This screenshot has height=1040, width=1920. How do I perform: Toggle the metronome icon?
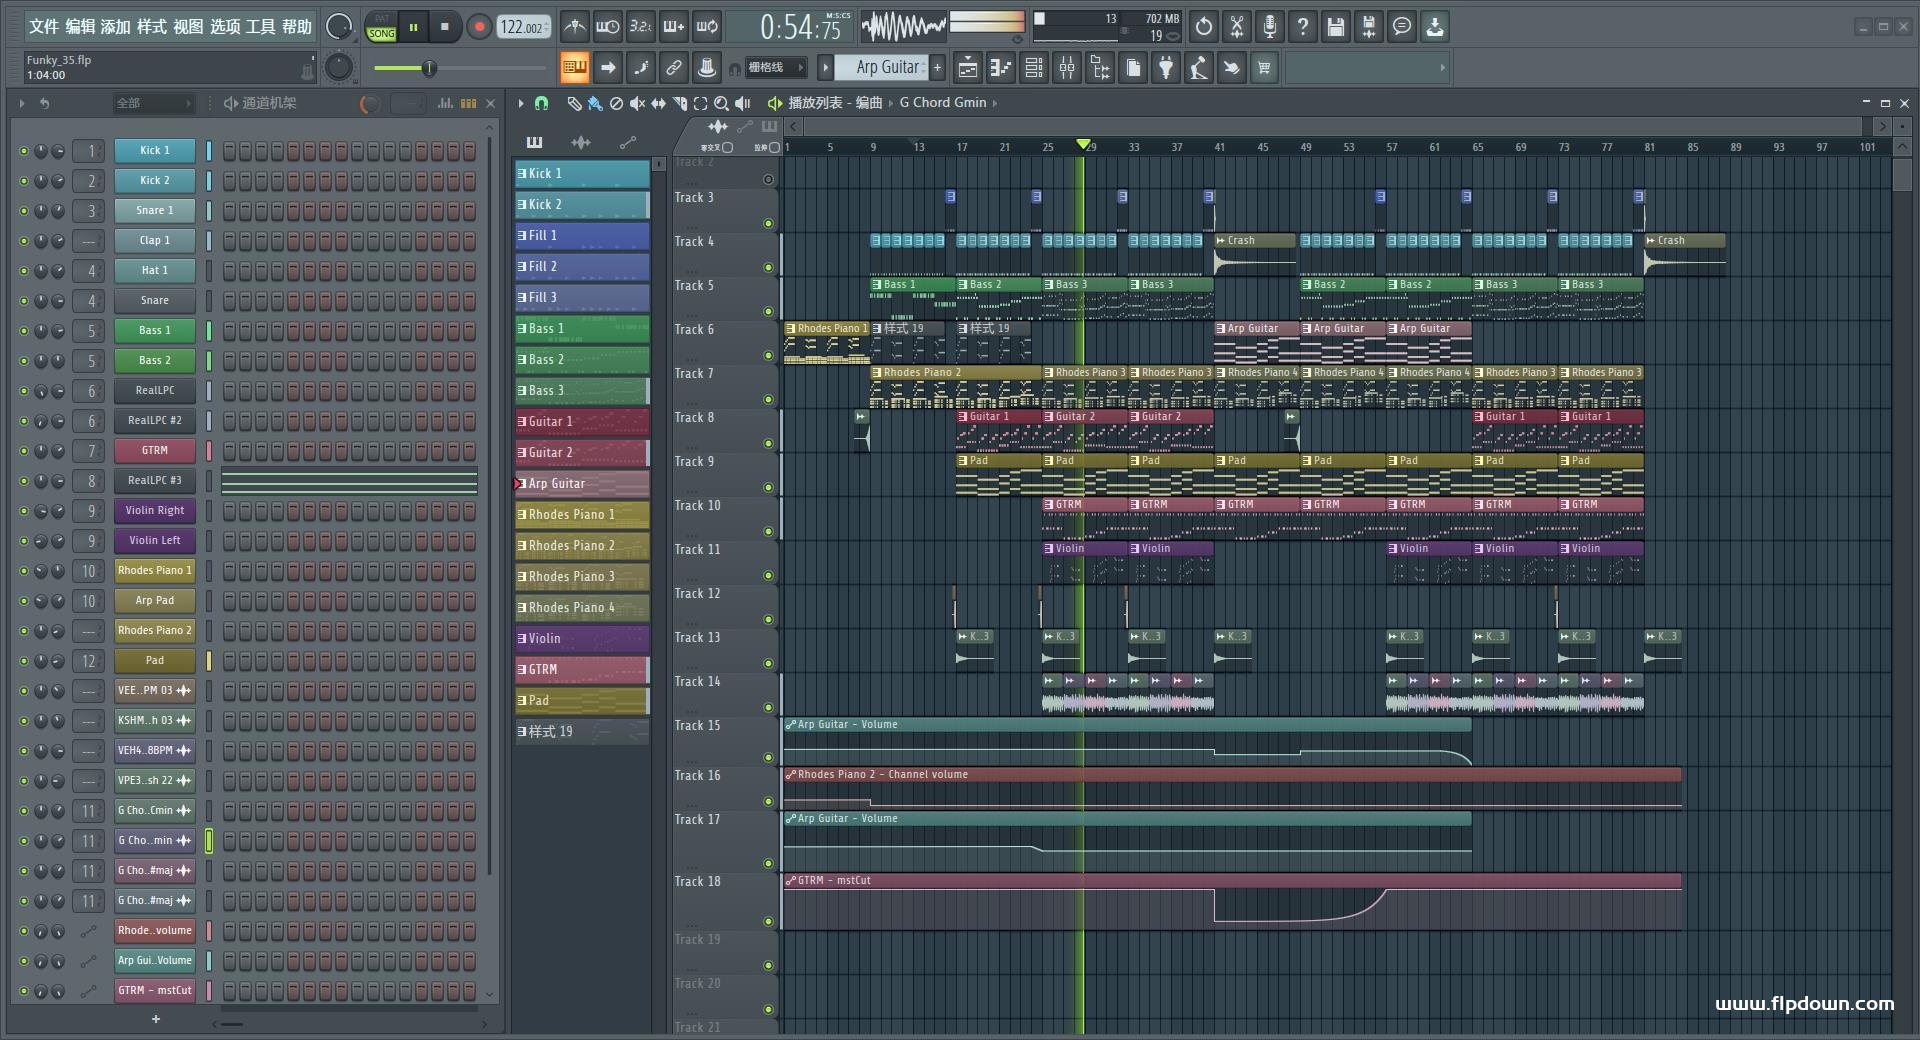point(574,27)
